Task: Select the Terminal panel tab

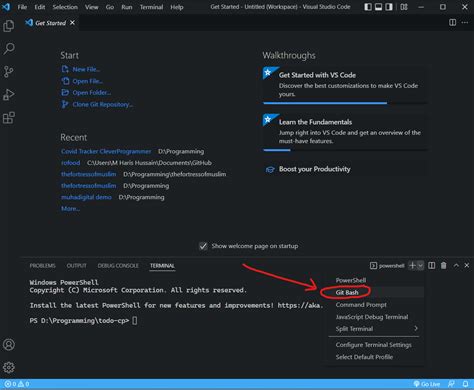Action: (162, 266)
